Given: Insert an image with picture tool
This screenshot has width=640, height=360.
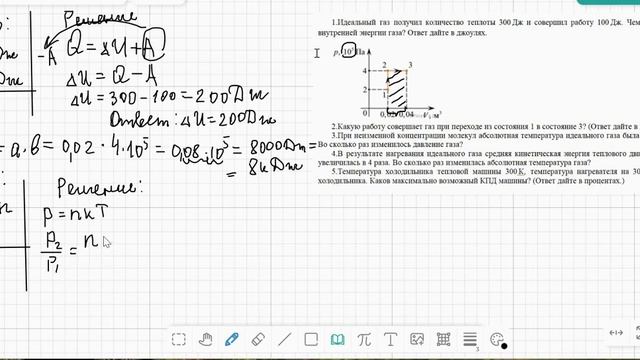Looking at the screenshot, I should click(x=417, y=339).
